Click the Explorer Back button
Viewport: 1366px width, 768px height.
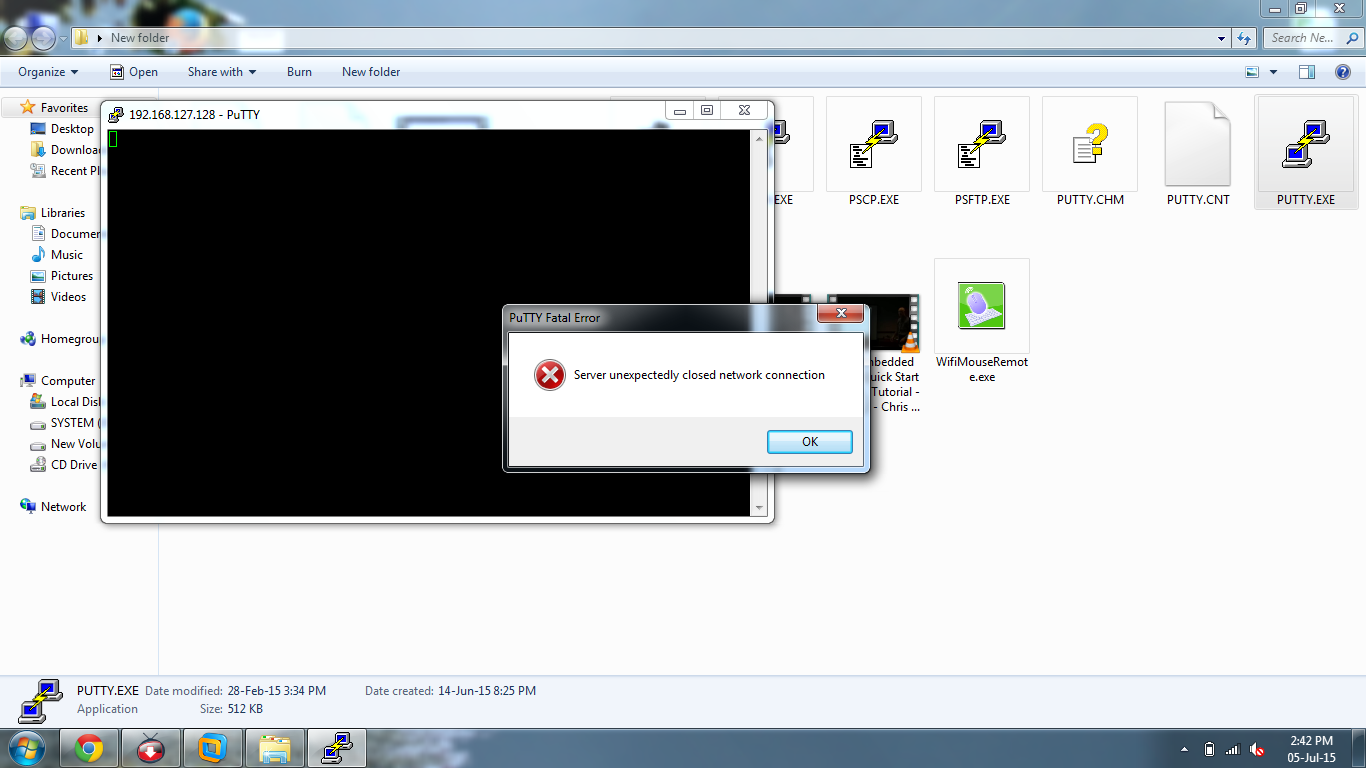[16, 38]
